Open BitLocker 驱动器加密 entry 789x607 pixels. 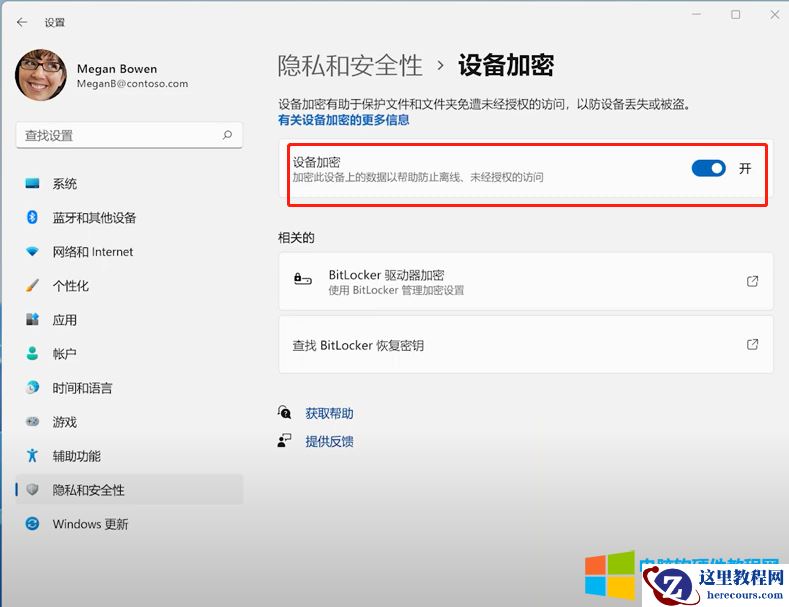pos(526,281)
